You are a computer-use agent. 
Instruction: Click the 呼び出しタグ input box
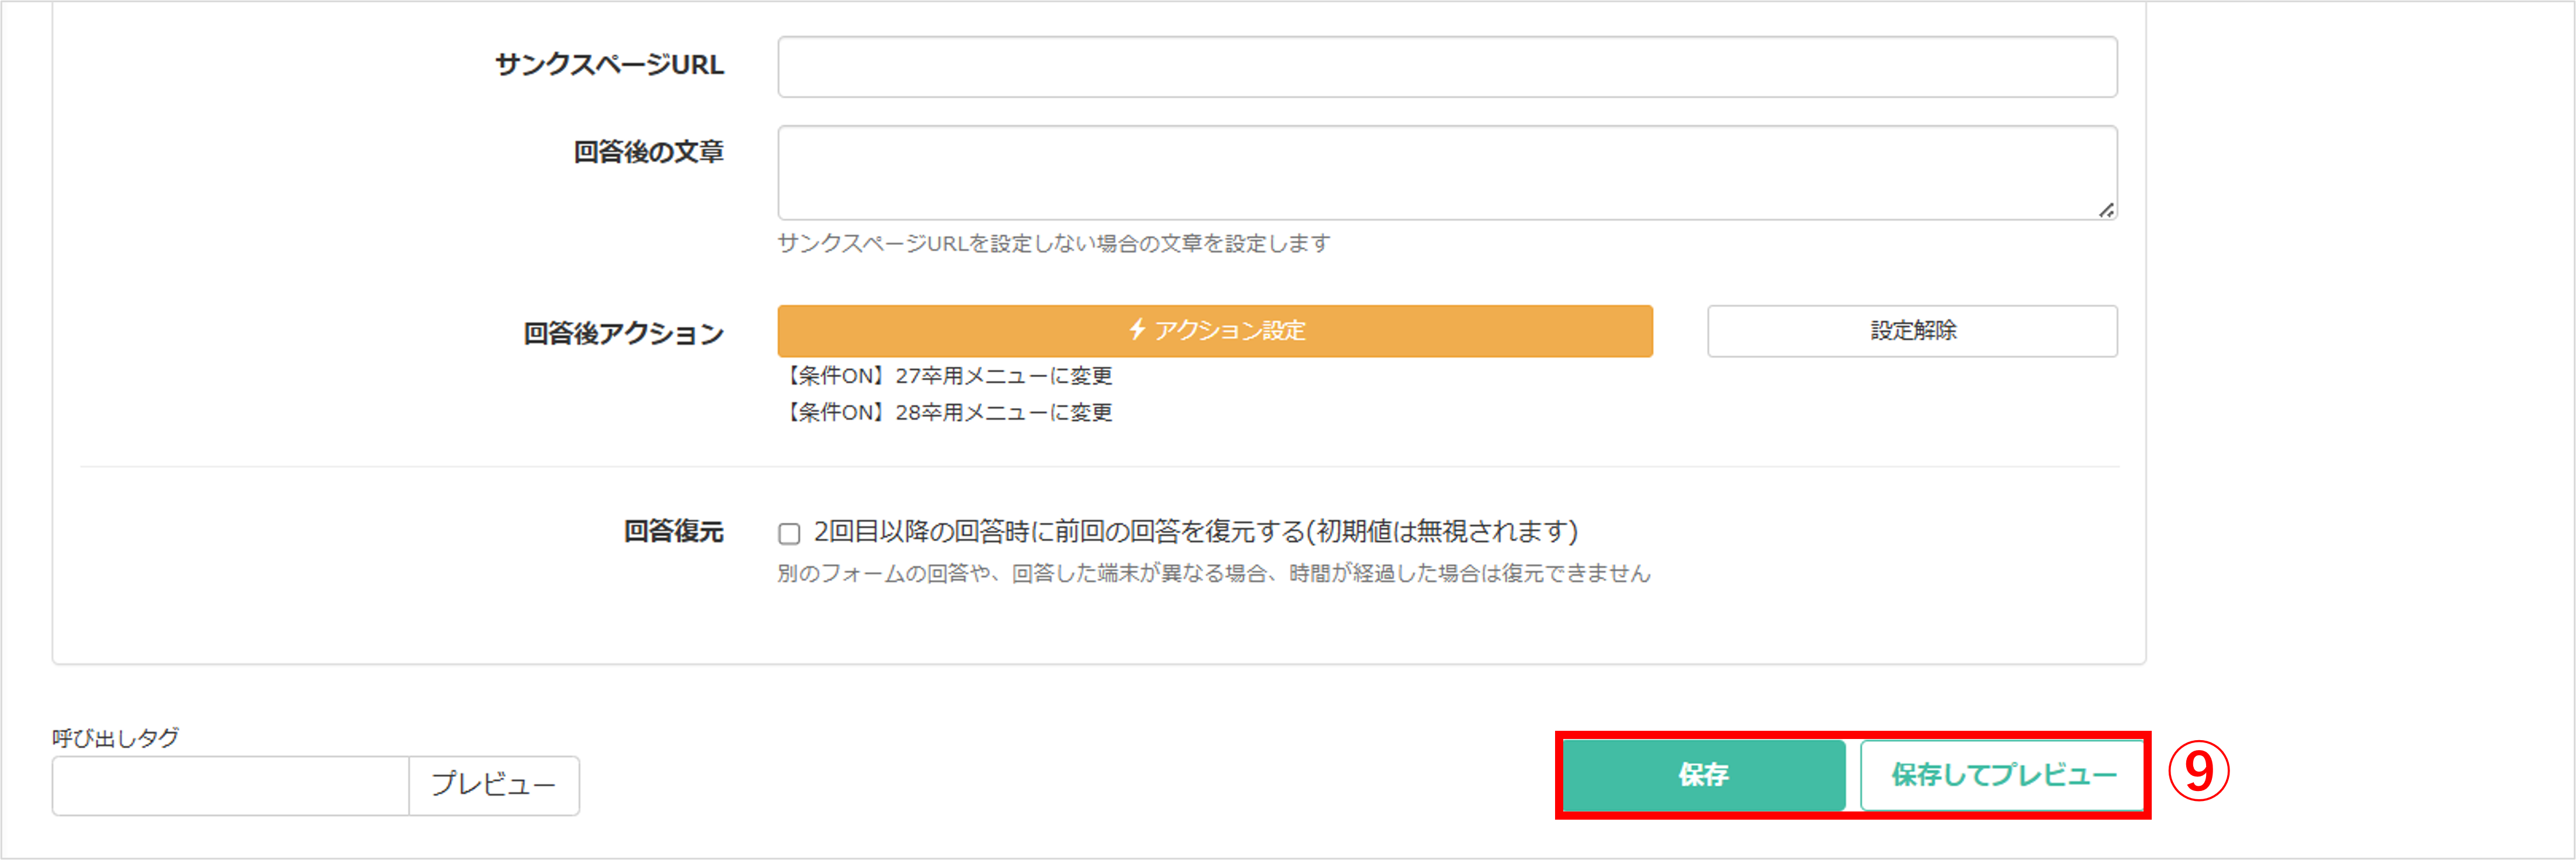[x=231, y=785]
